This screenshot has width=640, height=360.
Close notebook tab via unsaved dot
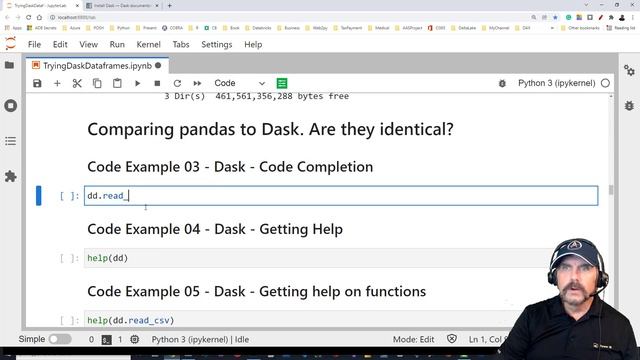coord(158,66)
